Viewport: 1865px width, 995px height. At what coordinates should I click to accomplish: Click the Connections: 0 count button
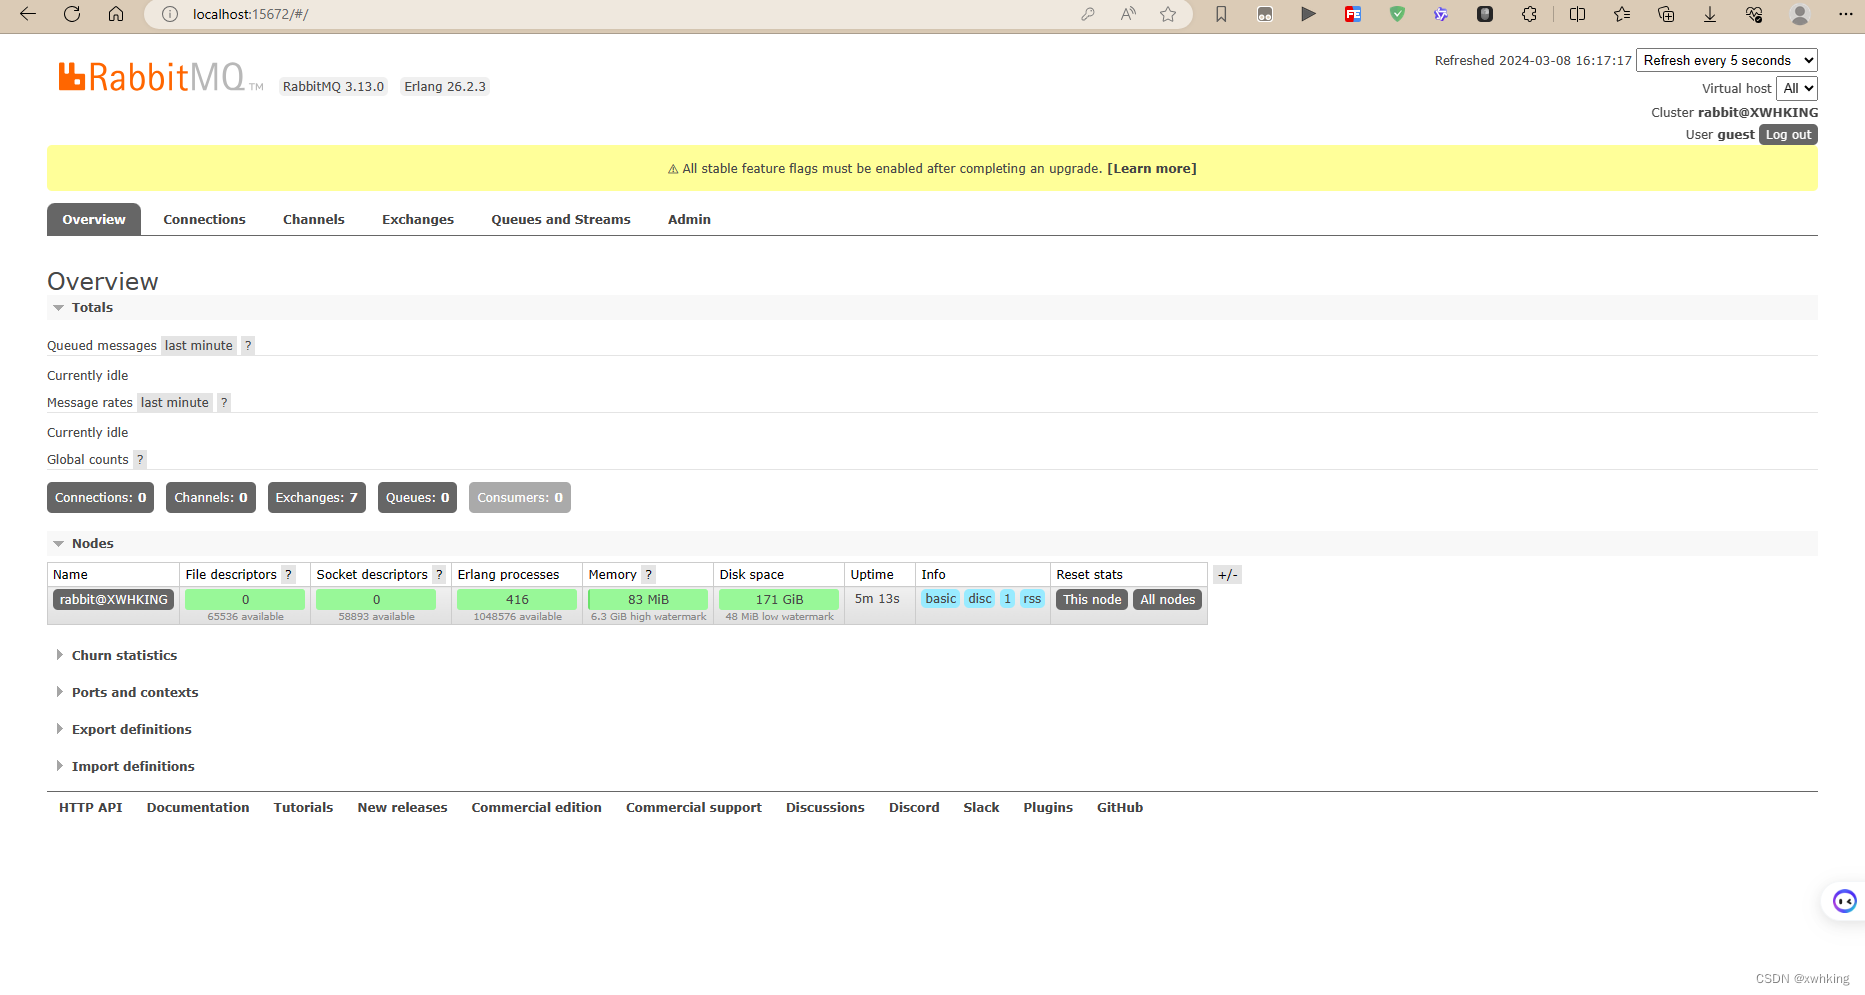pyautogui.click(x=100, y=498)
